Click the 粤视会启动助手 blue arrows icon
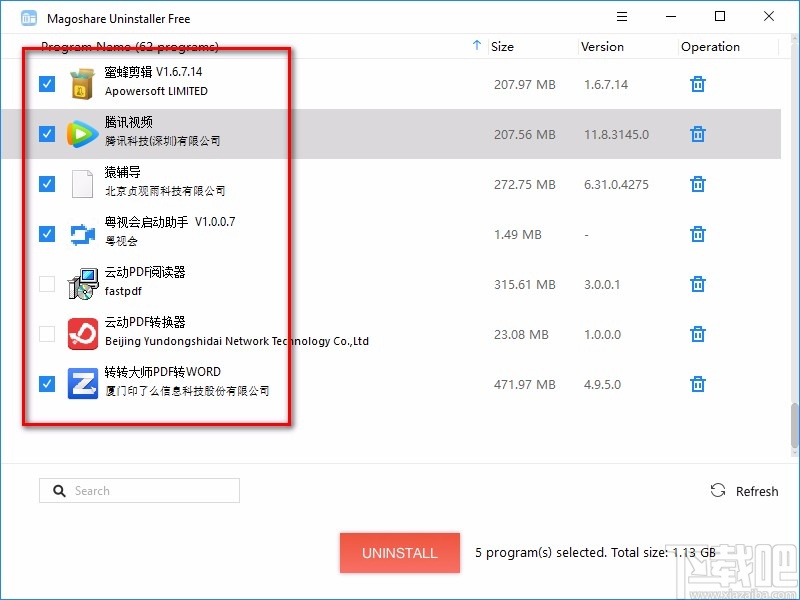This screenshot has height=600, width=800. click(x=82, y=234)
